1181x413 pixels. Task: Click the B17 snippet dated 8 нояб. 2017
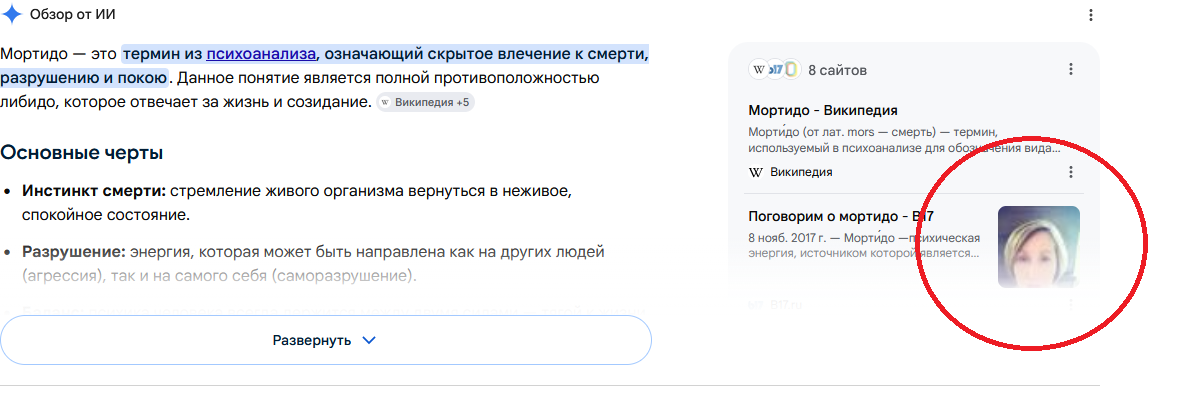click(x=864, y=246)
